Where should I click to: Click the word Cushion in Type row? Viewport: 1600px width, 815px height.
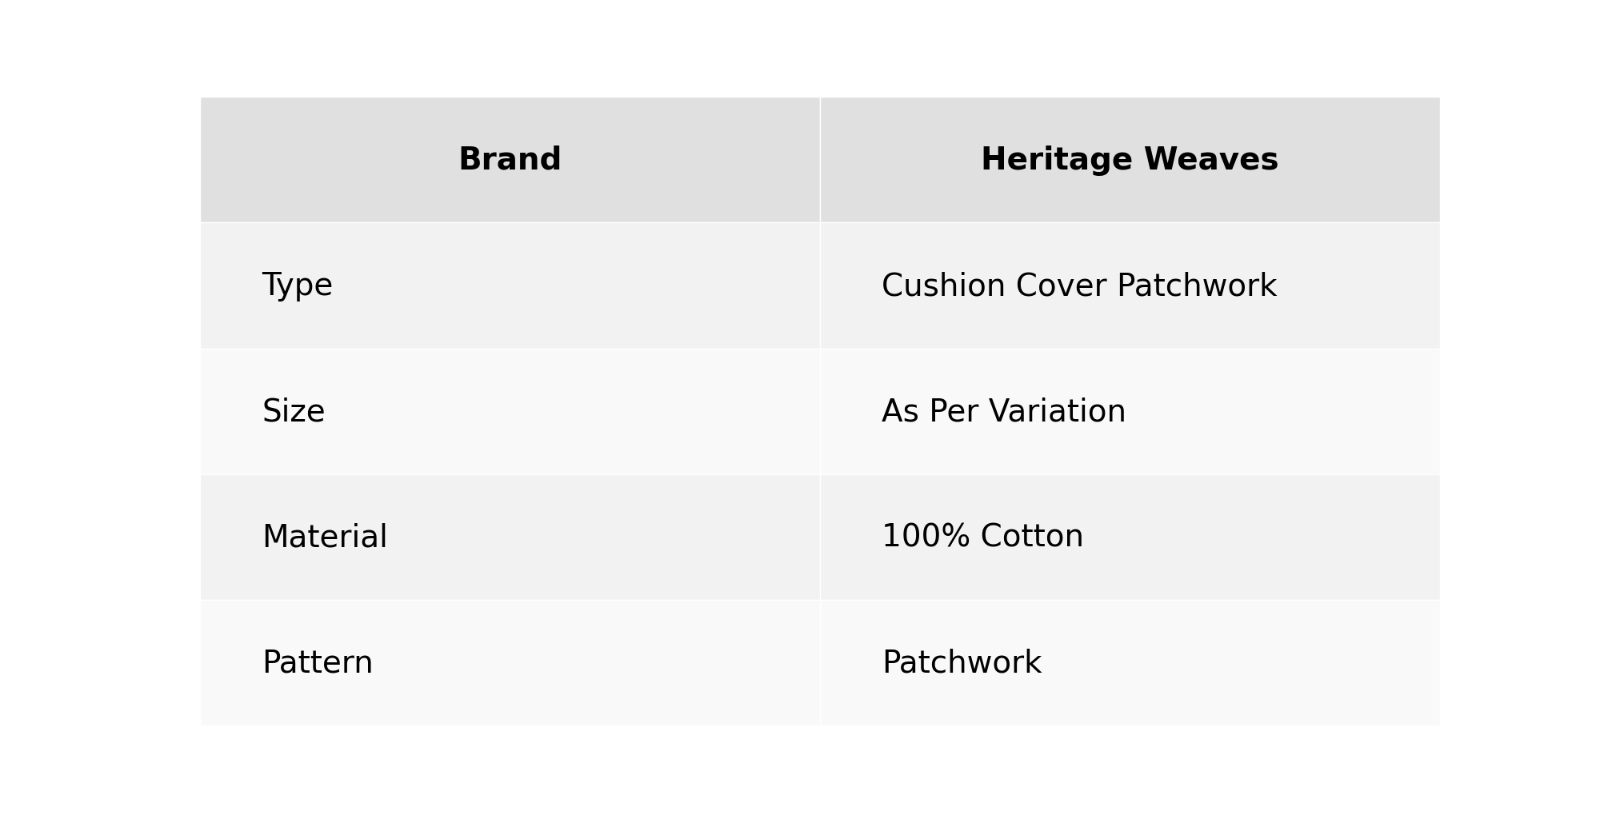point(943,286)
